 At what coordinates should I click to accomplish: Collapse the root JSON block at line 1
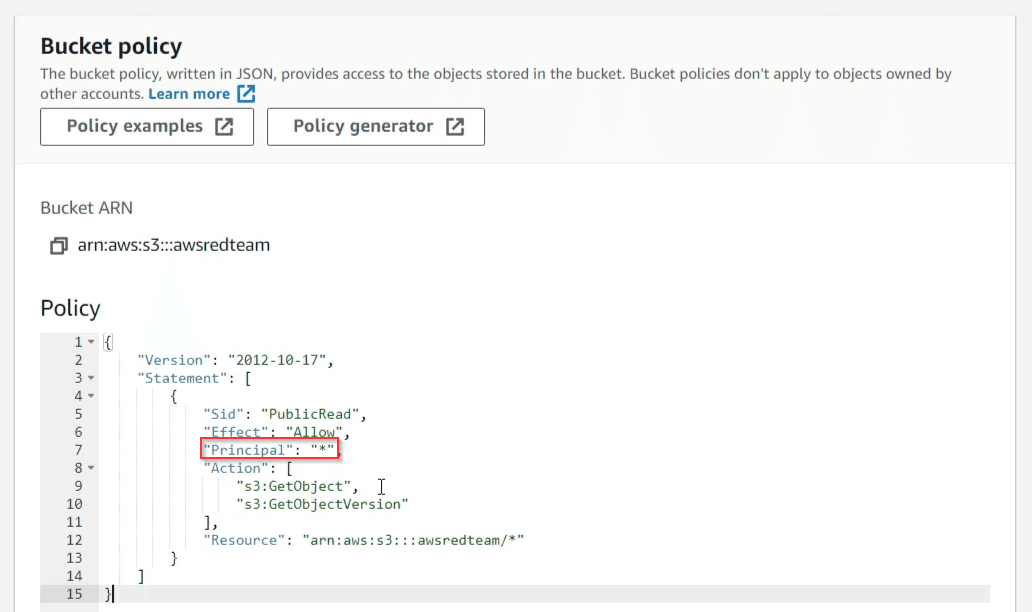(x=91, y=342)
